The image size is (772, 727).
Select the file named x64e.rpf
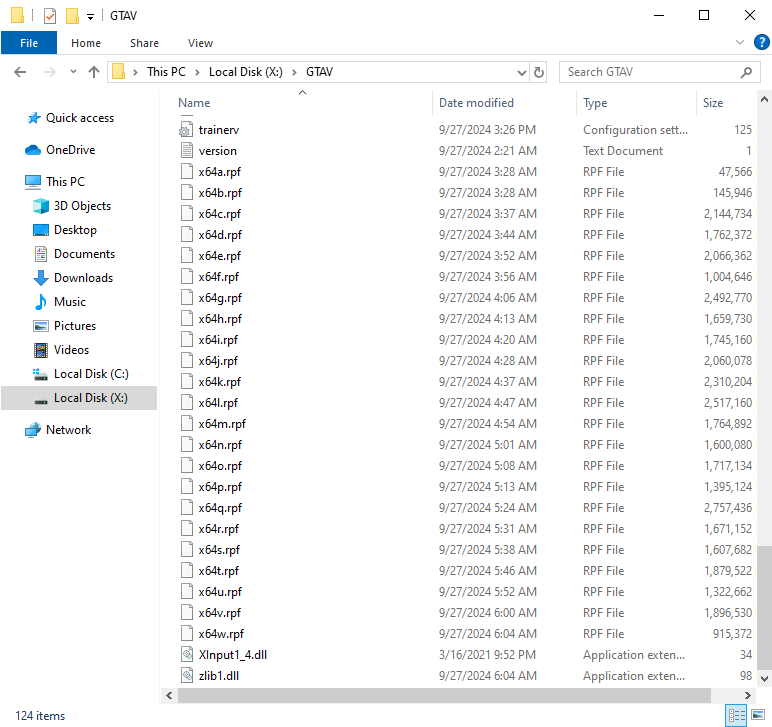[x=220, y=256]
